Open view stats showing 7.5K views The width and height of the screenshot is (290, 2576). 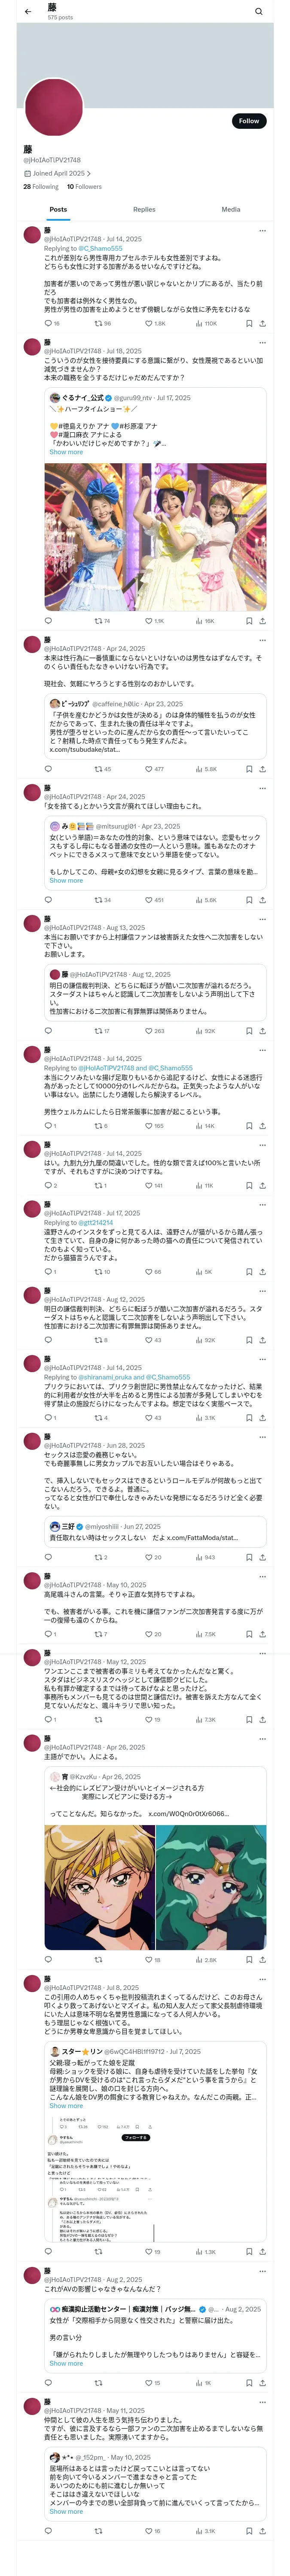(199, 1634)
